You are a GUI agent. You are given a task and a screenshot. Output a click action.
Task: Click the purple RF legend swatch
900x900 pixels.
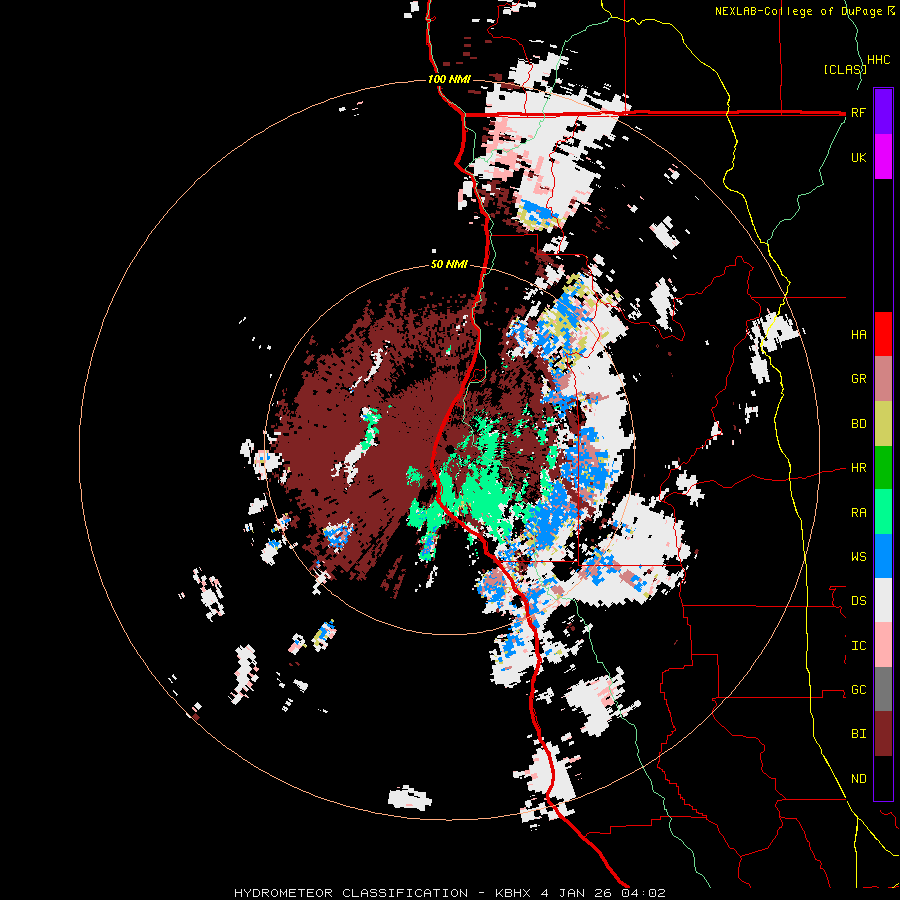point(883,112)
